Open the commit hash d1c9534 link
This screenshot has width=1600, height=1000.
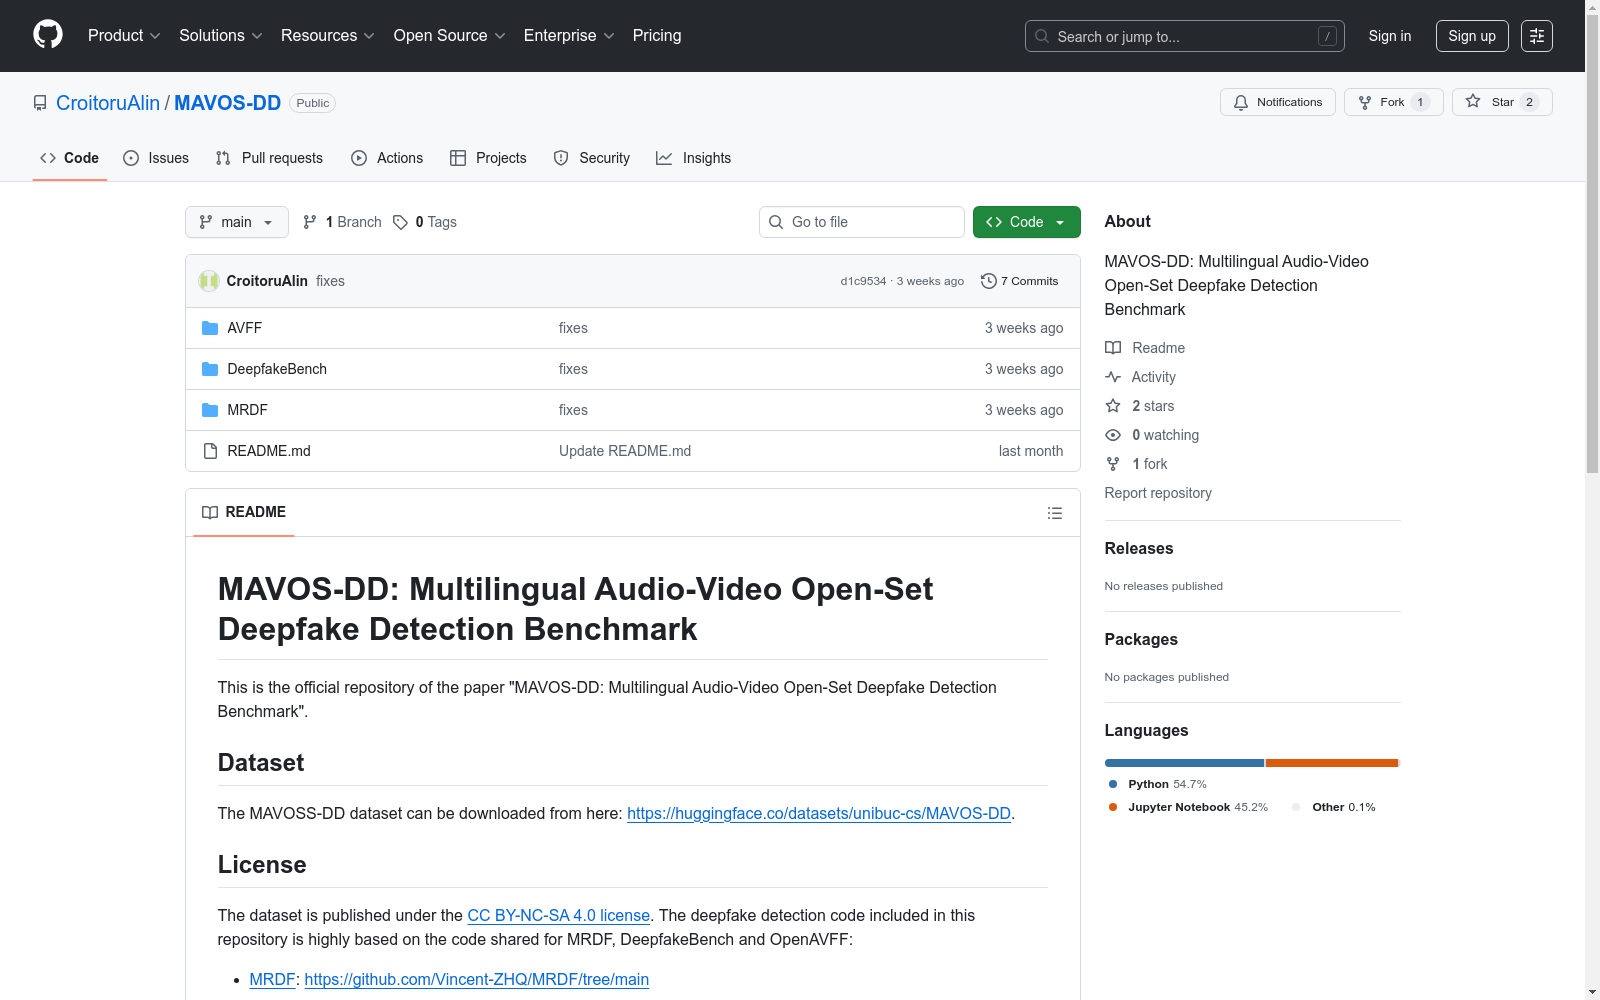tap(863, 281)
